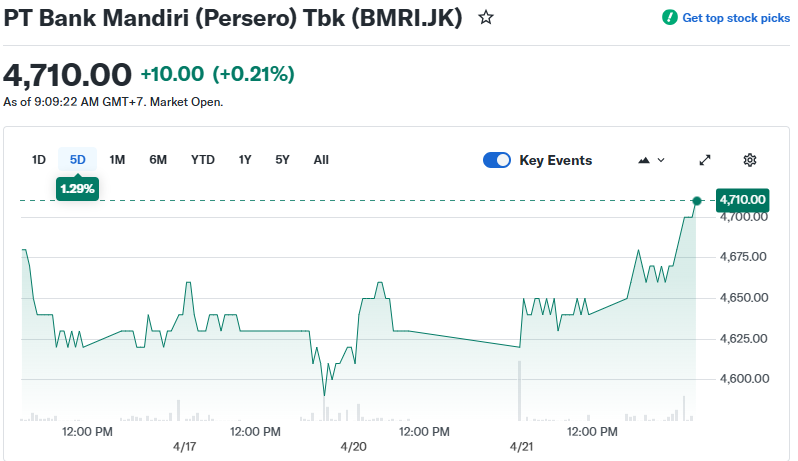
Task: Show All historical price data
Action: point(321,160)
